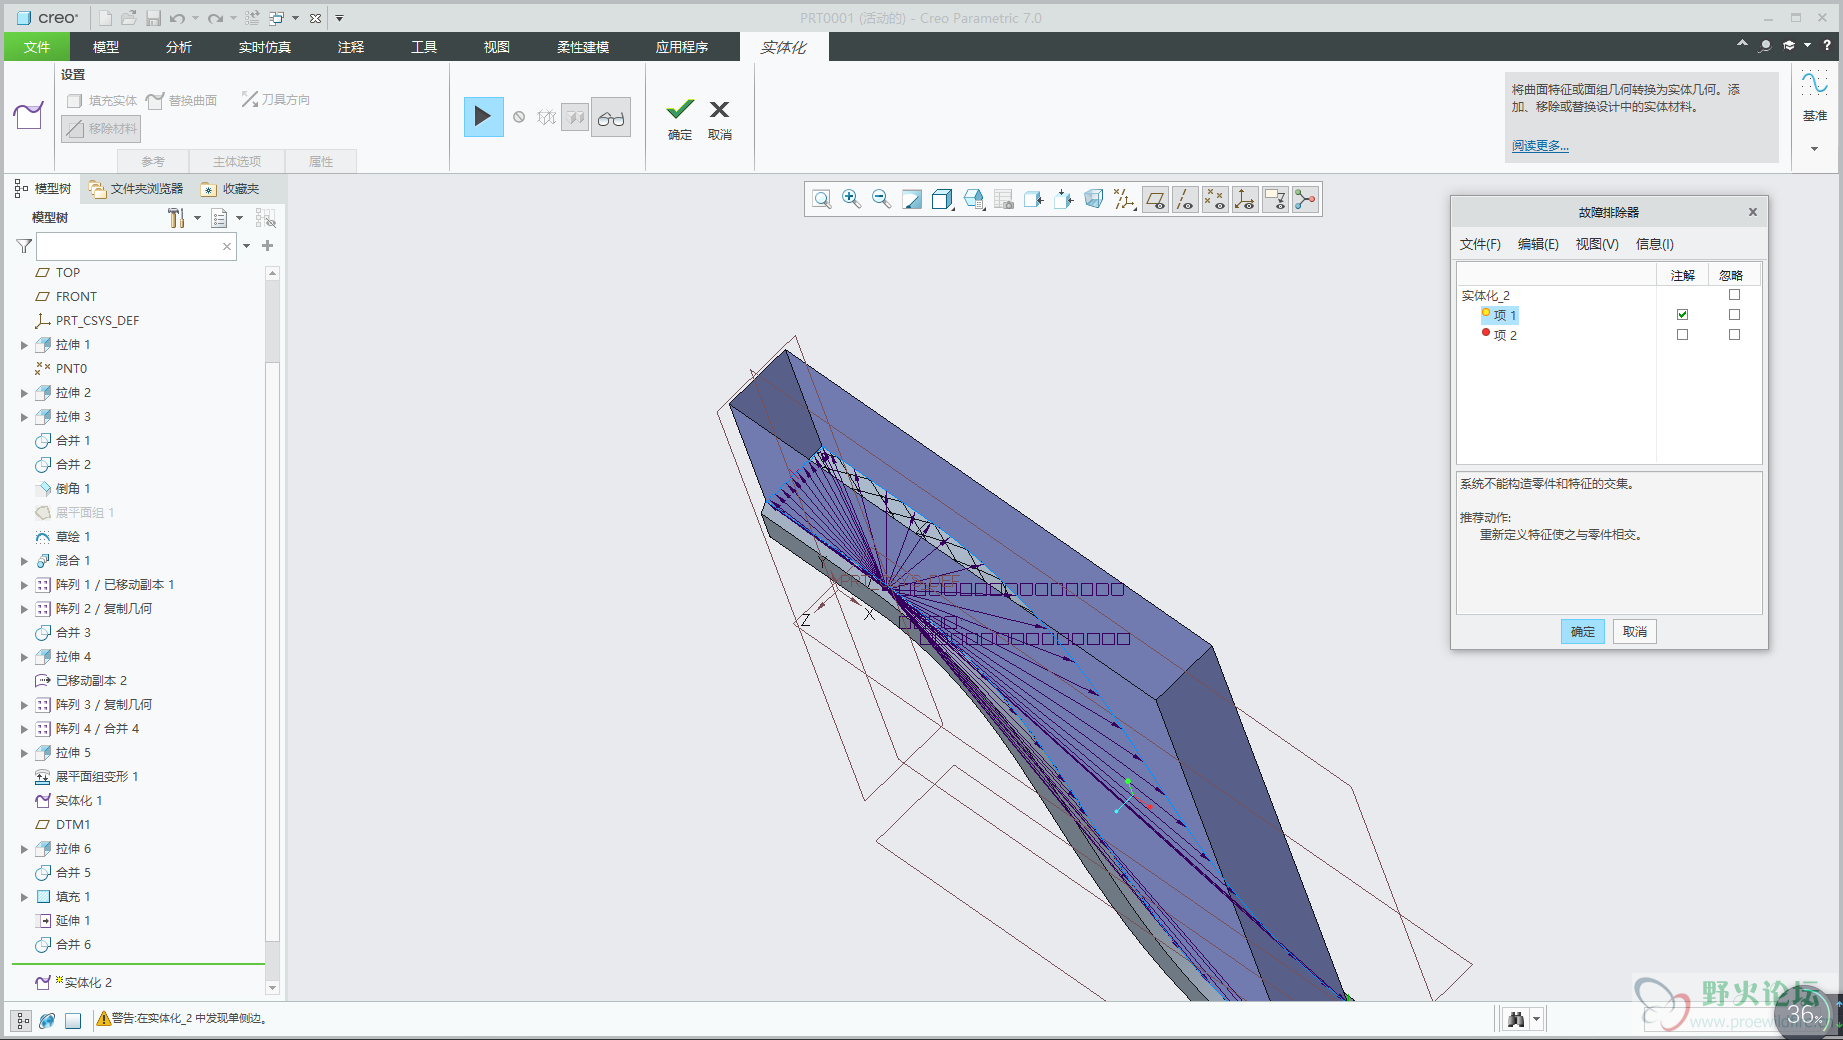Screen dimensions: 1843x1040
Task: Click the 基准 datum curve icon
Action: pos(1814,83)
